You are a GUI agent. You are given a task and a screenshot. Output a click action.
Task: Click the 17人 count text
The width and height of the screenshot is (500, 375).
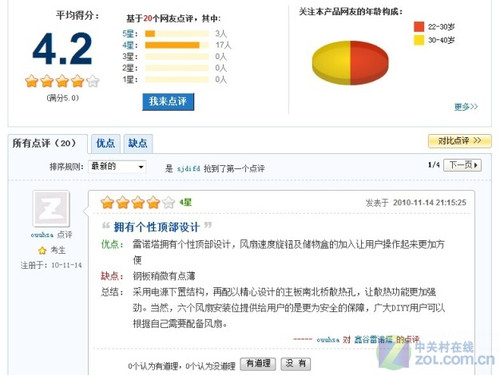coord(223,45)
